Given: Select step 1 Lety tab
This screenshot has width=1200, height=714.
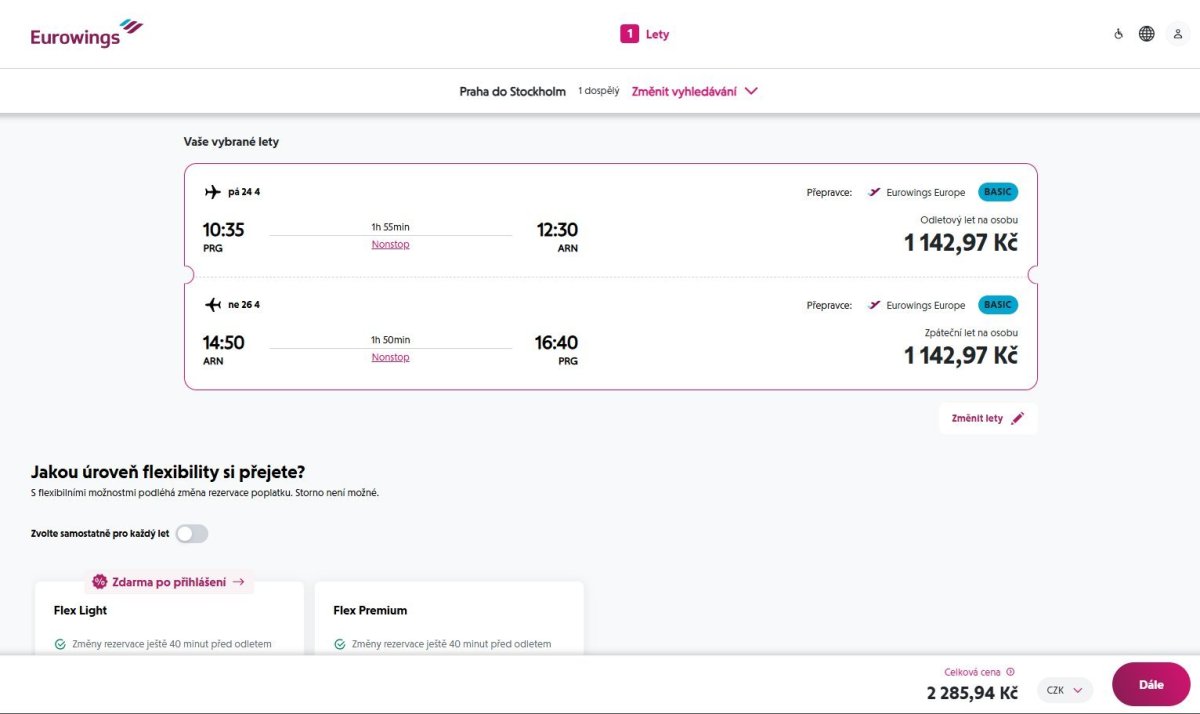Looking at the screenshot, I should pyautogui.click(x=645, y=34).
